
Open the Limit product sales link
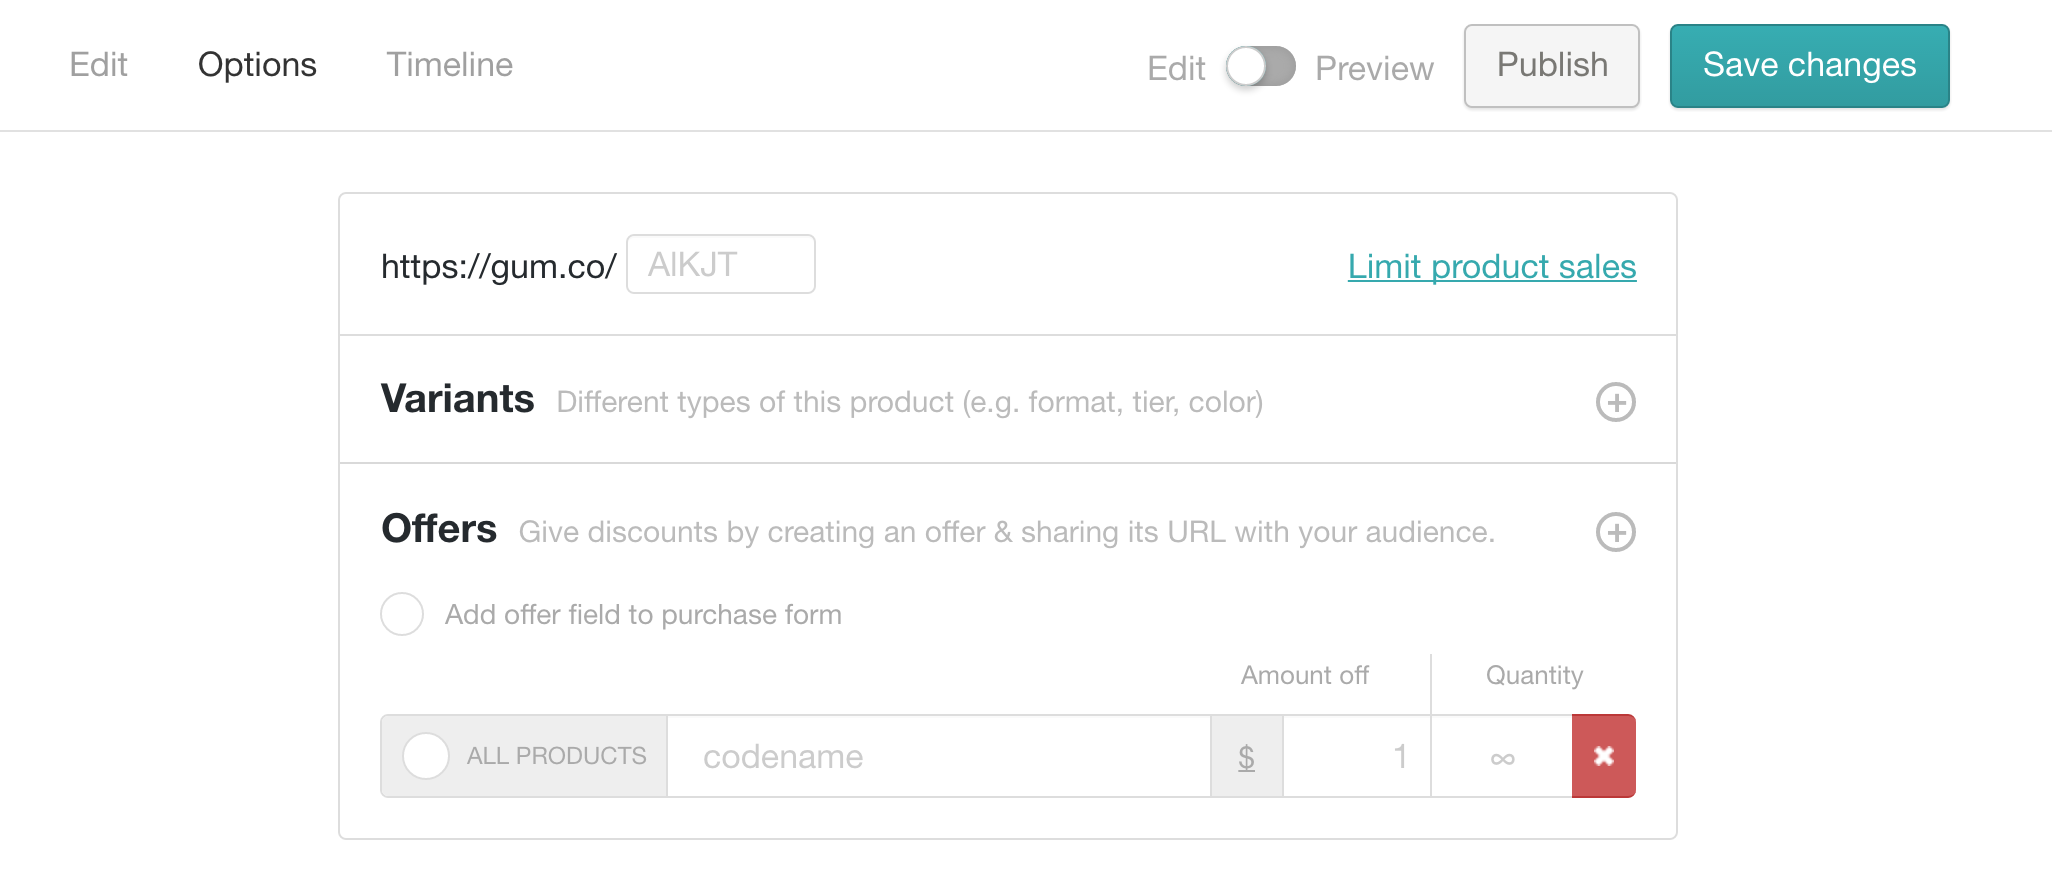click(1491, 266)
